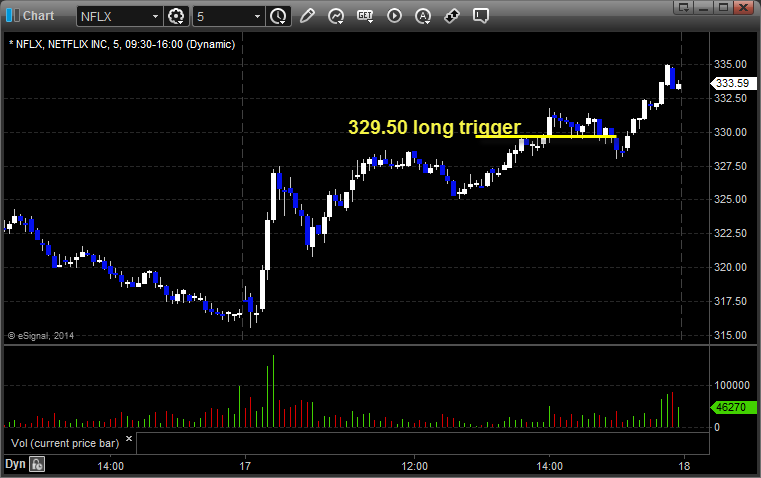Minimize the Chart window
The height and width of the screenshot is (478, 761).
coord(703,7)
